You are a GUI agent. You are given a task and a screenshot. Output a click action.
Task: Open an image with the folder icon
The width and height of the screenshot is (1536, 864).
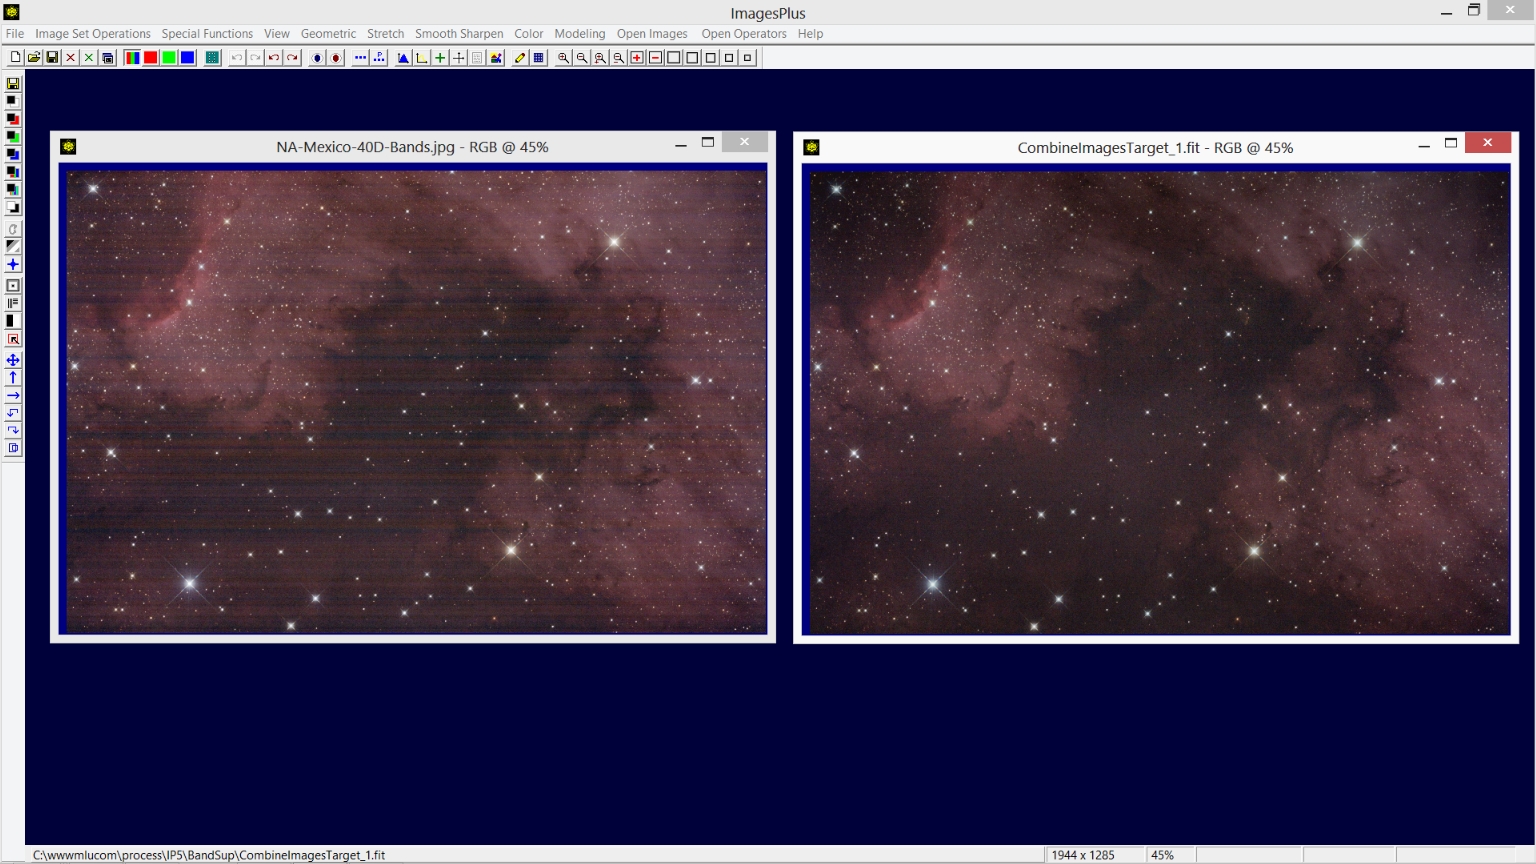[34, 58]
